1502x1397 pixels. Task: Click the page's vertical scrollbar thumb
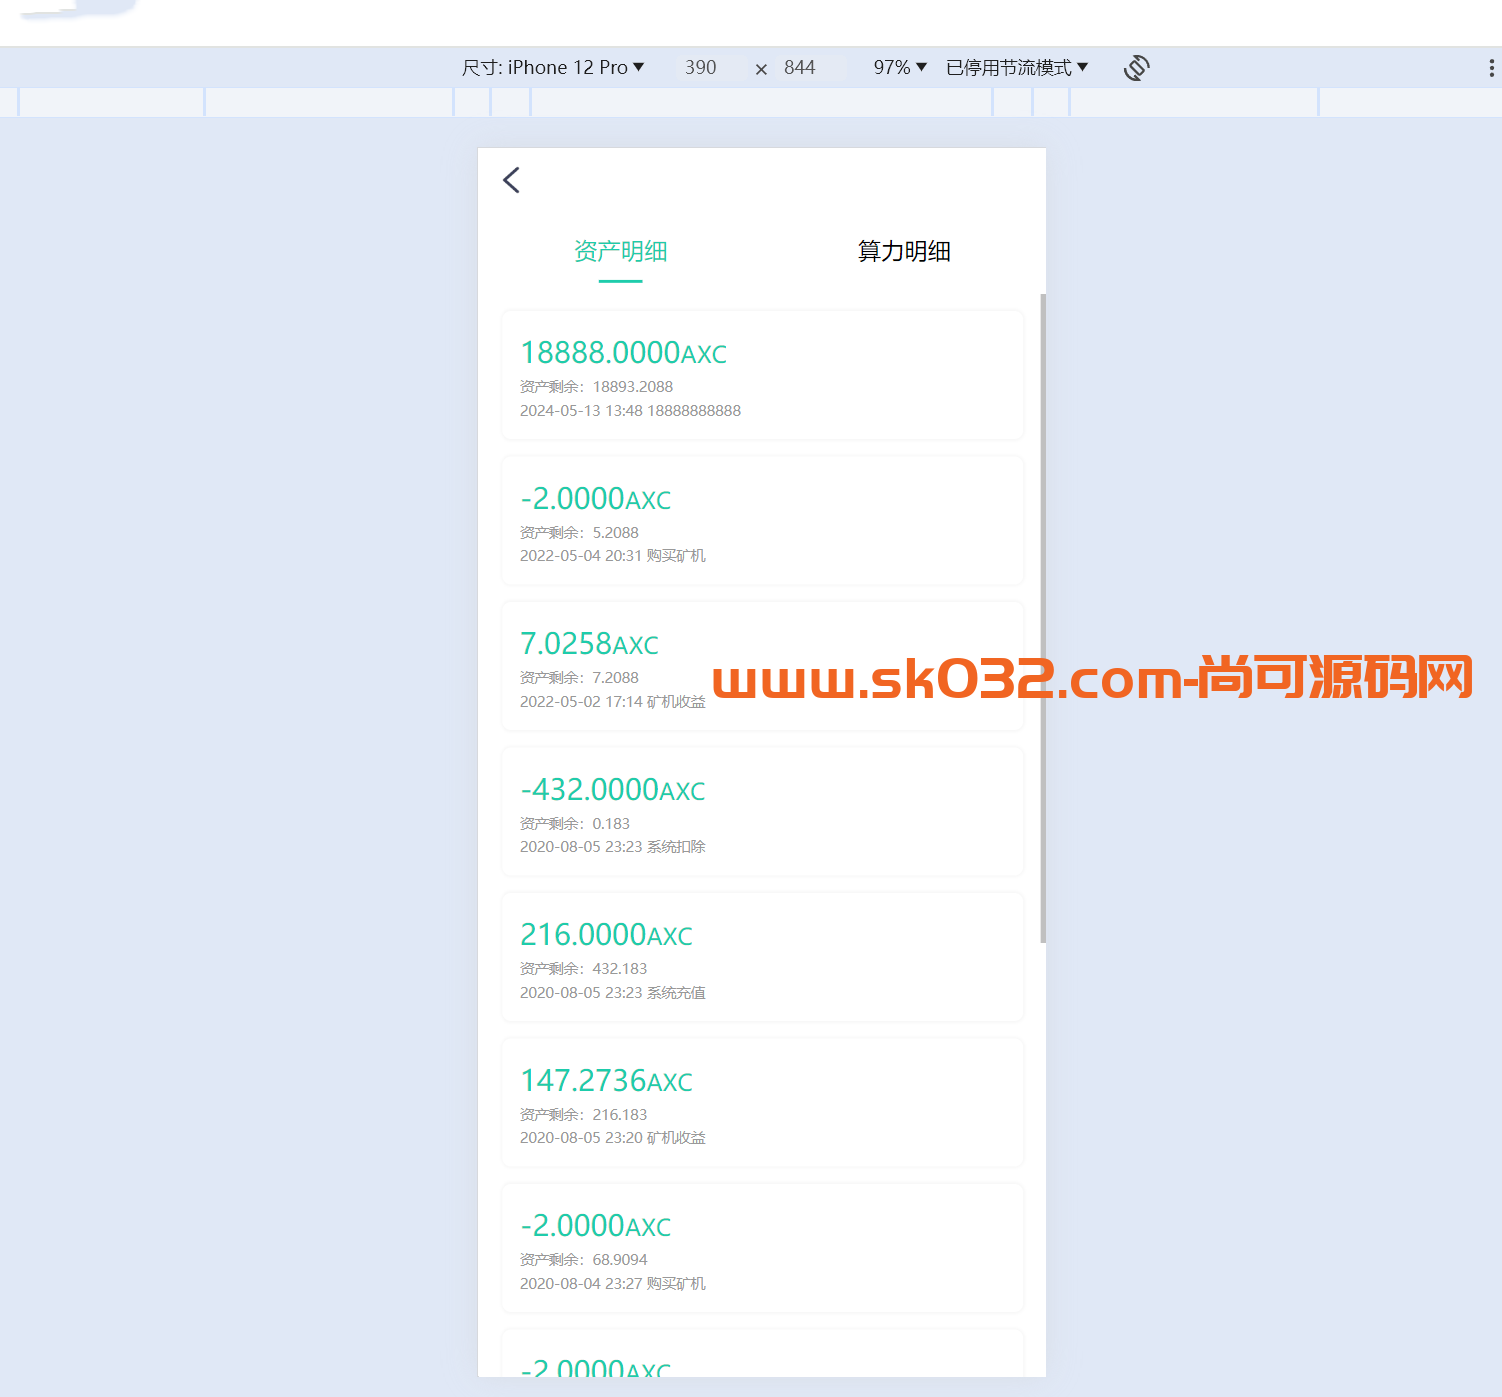point(1043,618)
